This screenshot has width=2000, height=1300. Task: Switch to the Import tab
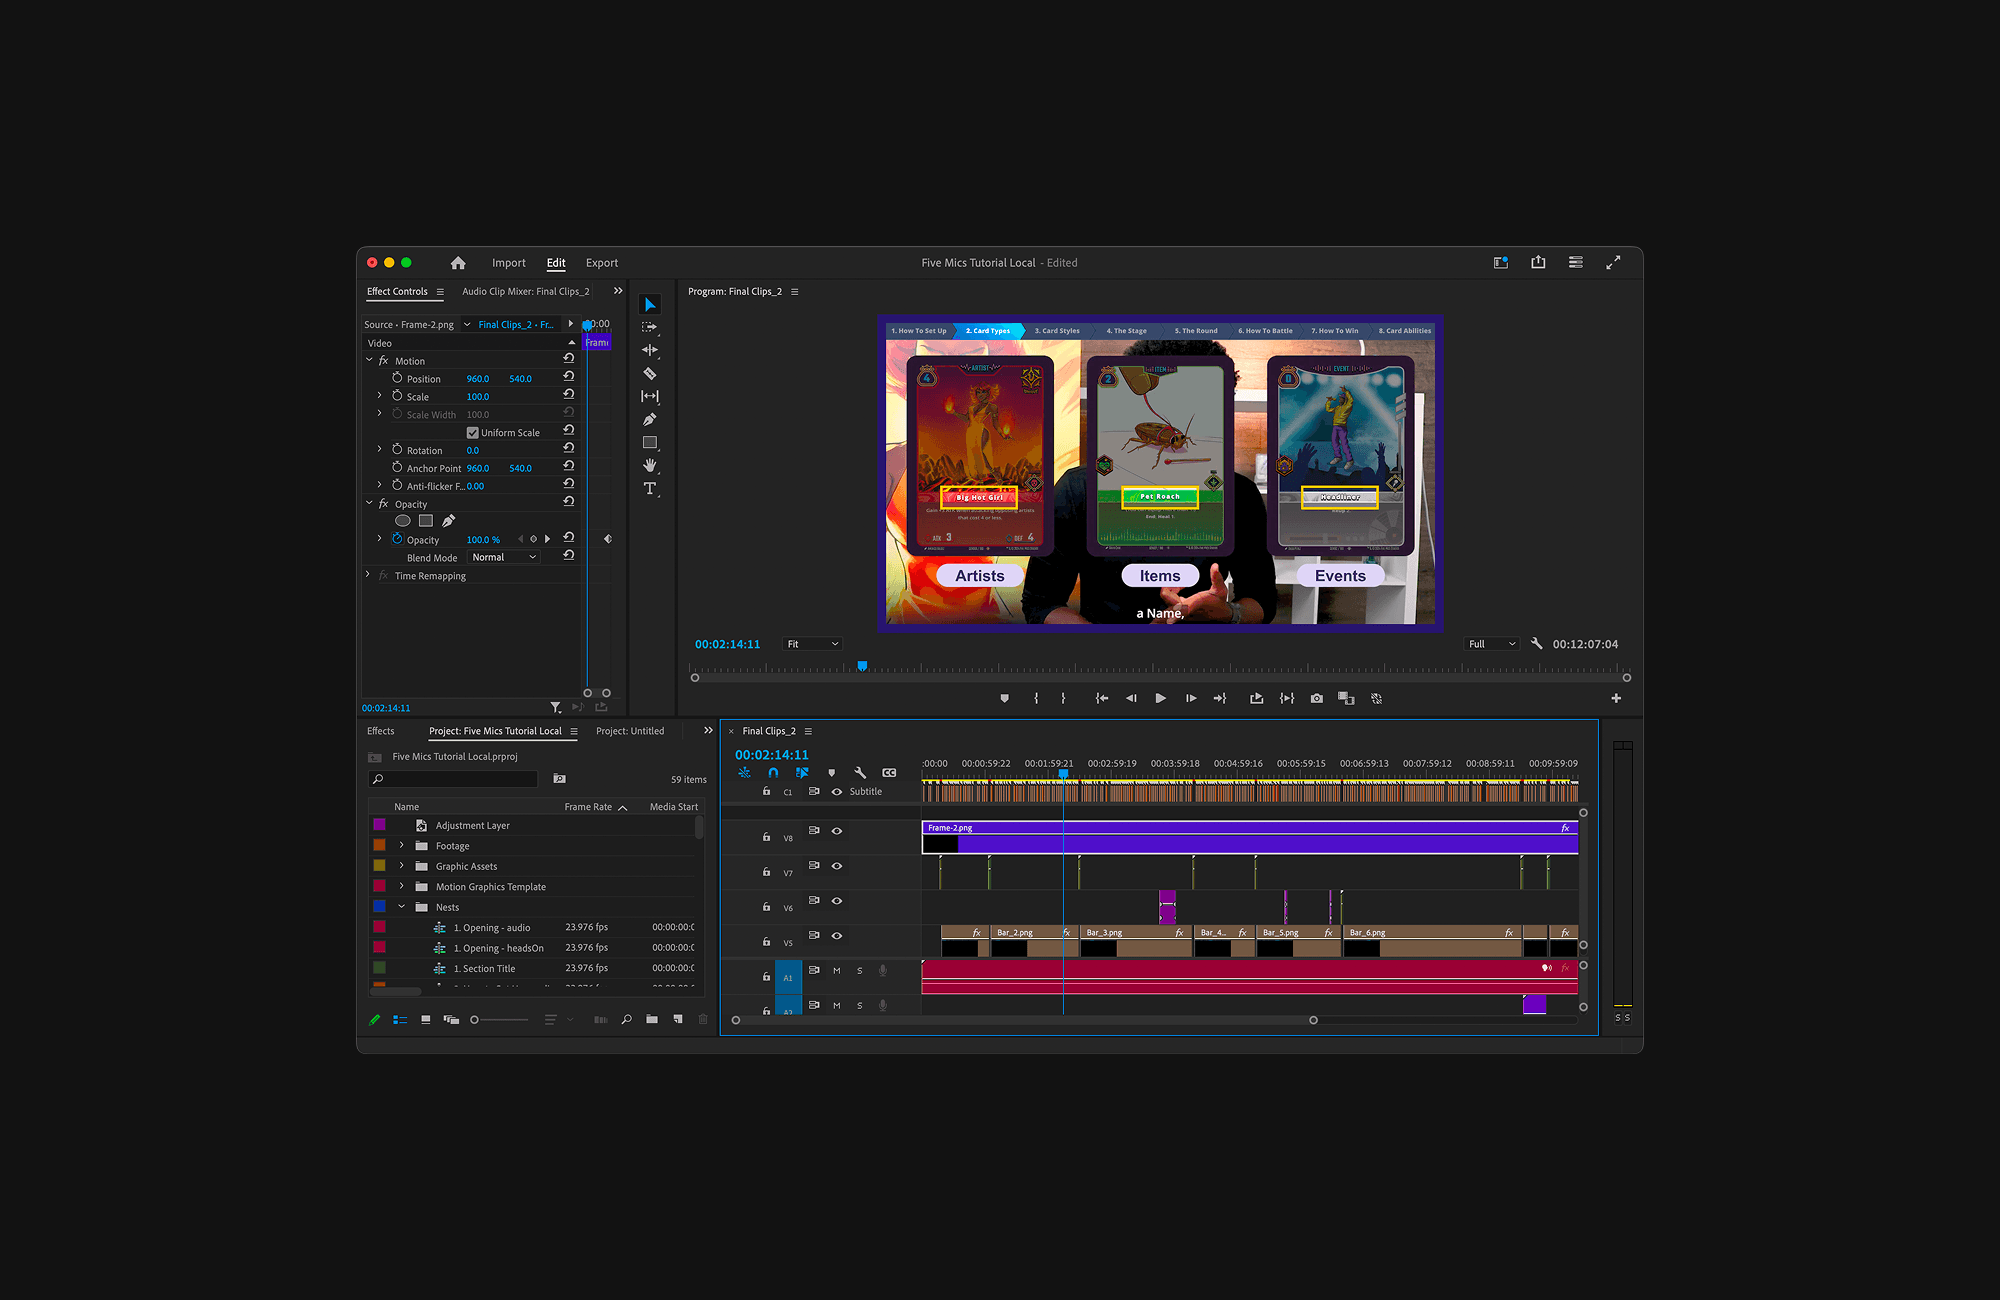coord(509,263)
